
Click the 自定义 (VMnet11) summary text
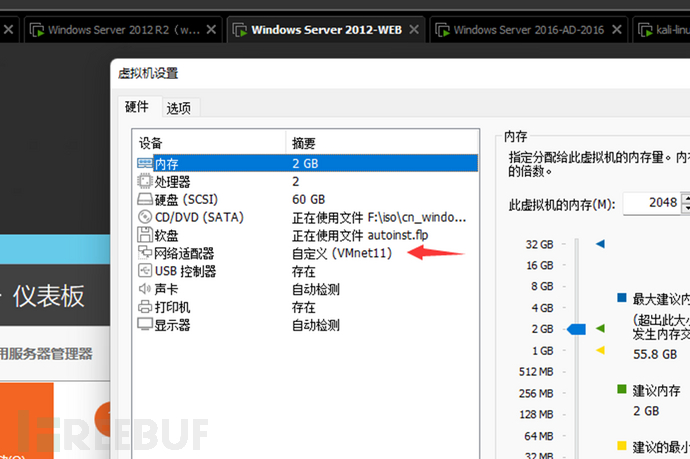(x=341, y=253)
